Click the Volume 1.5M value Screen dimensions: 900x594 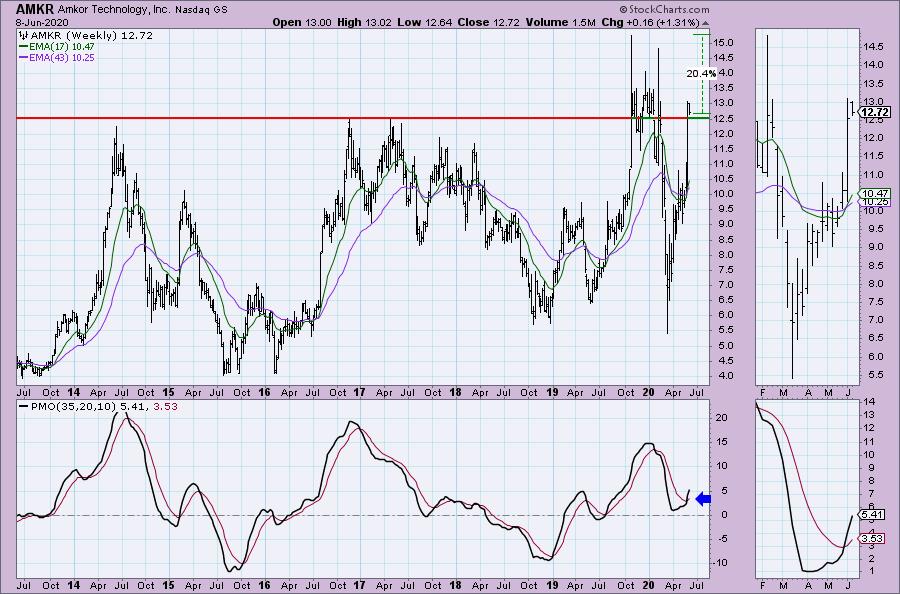click(x=560, y=22)
